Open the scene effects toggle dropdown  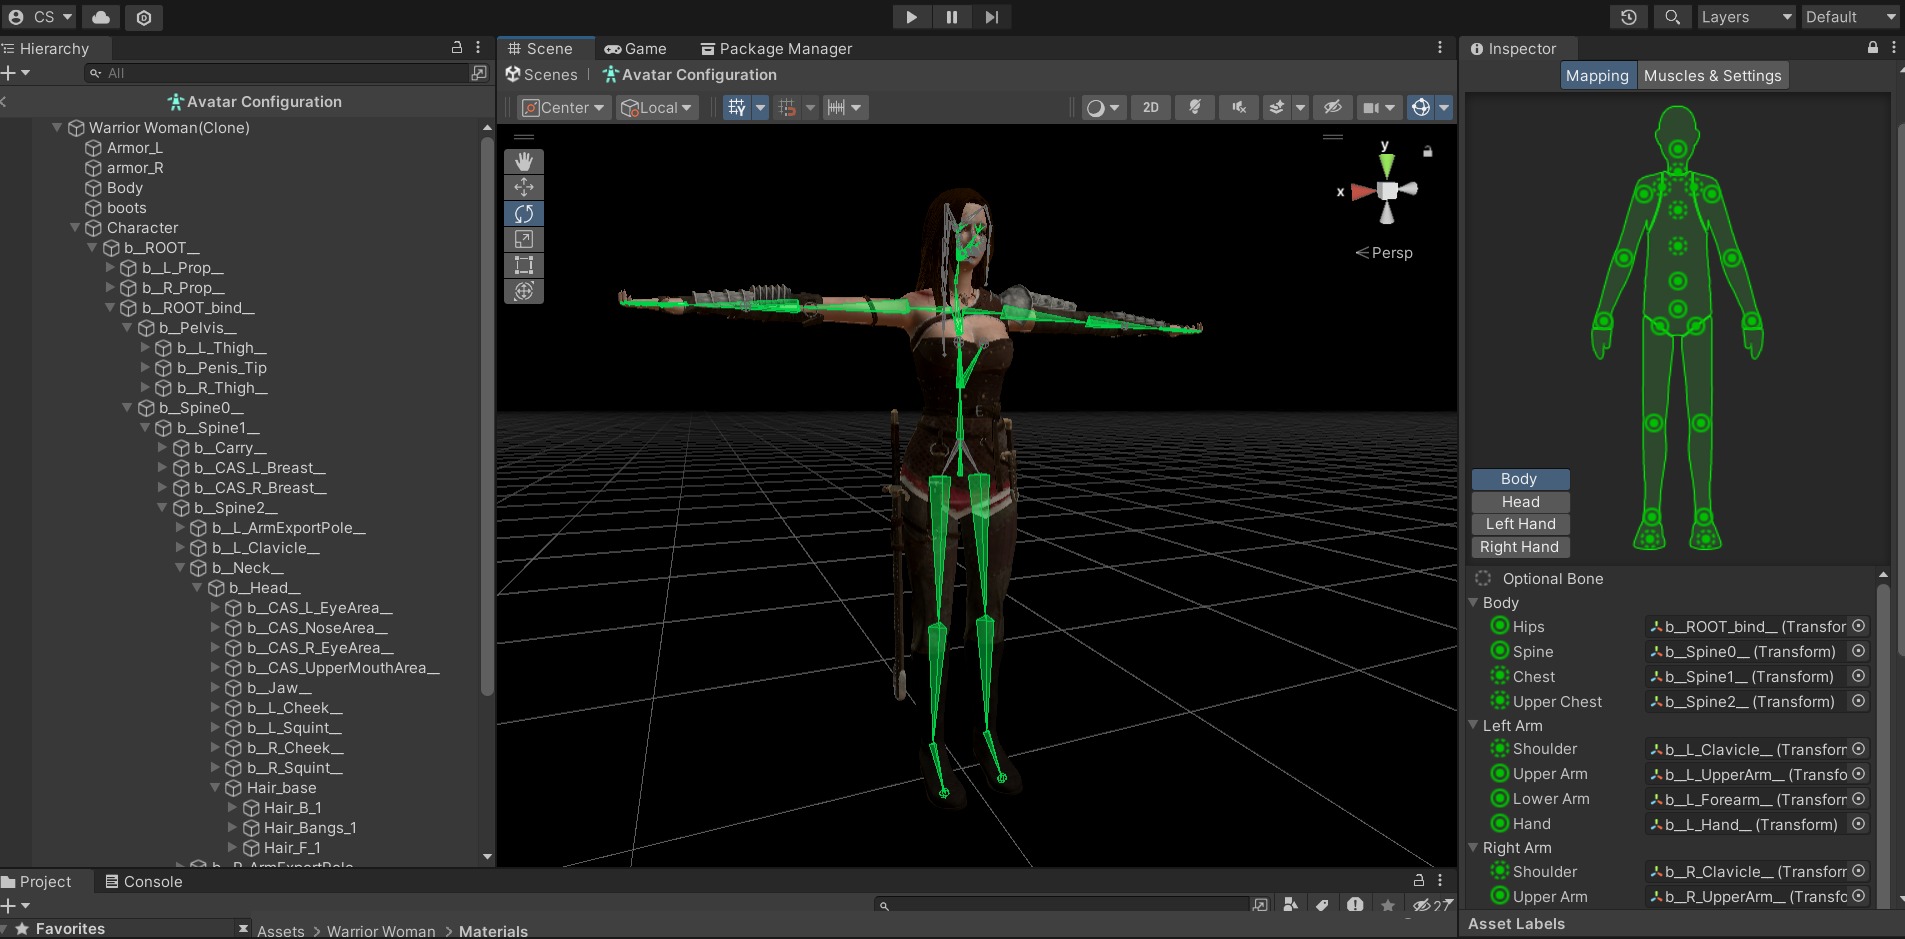point(1300,107)
